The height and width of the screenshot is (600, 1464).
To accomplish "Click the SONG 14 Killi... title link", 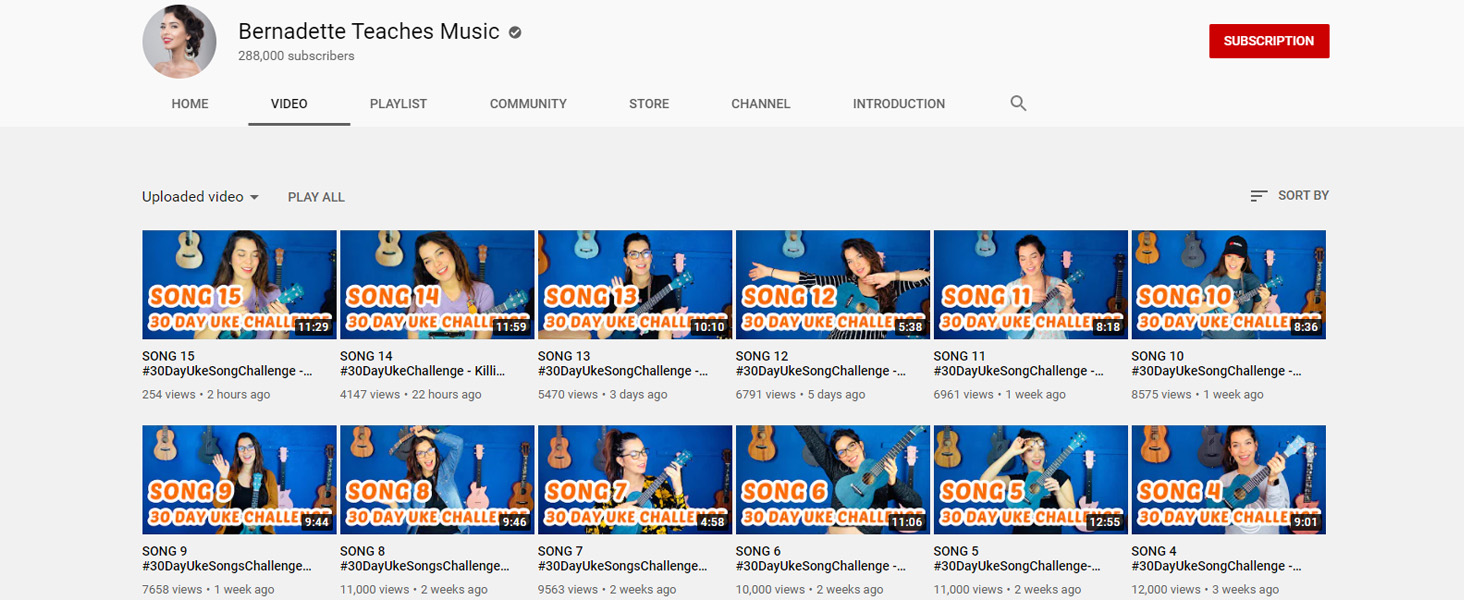I will 423,363.
